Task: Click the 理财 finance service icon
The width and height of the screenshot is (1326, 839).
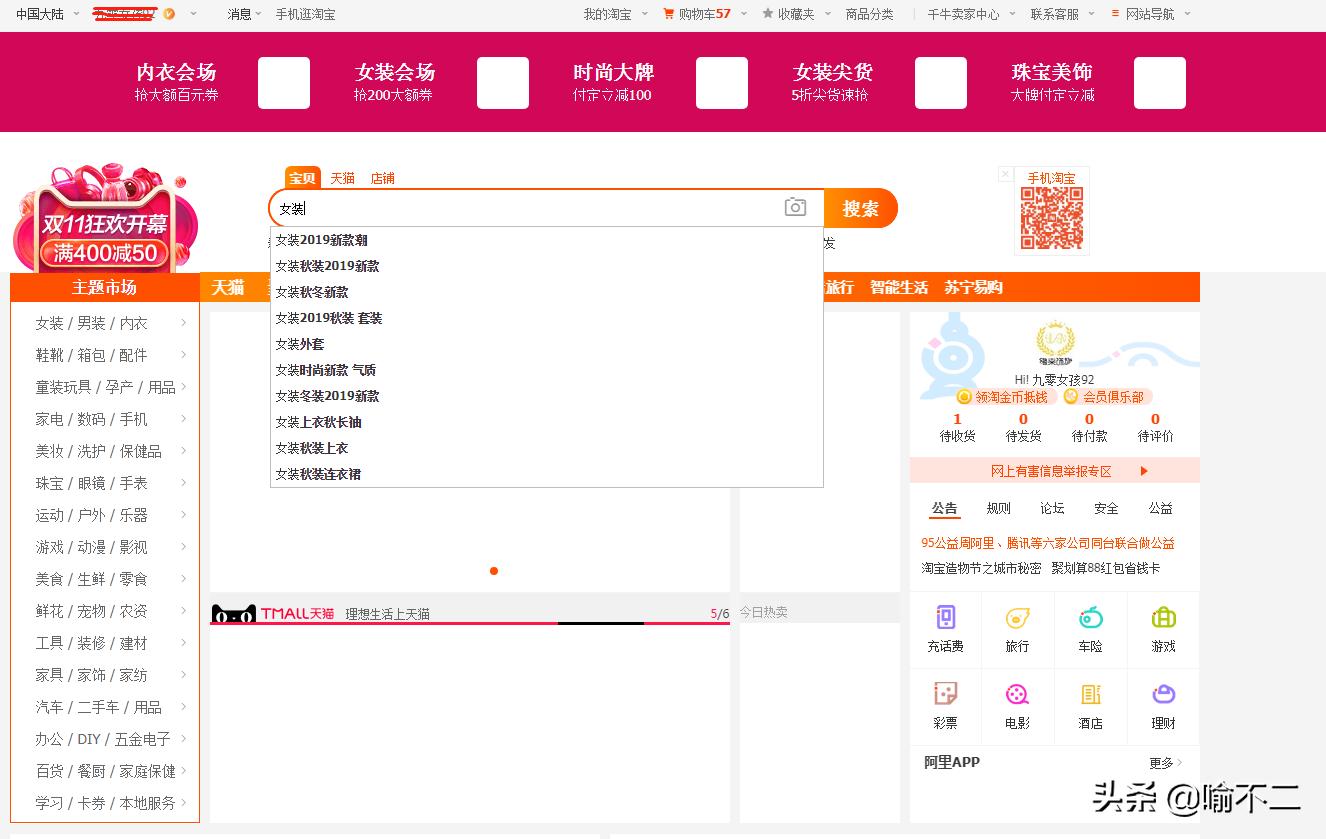Action: click(x=1163, y=706)
